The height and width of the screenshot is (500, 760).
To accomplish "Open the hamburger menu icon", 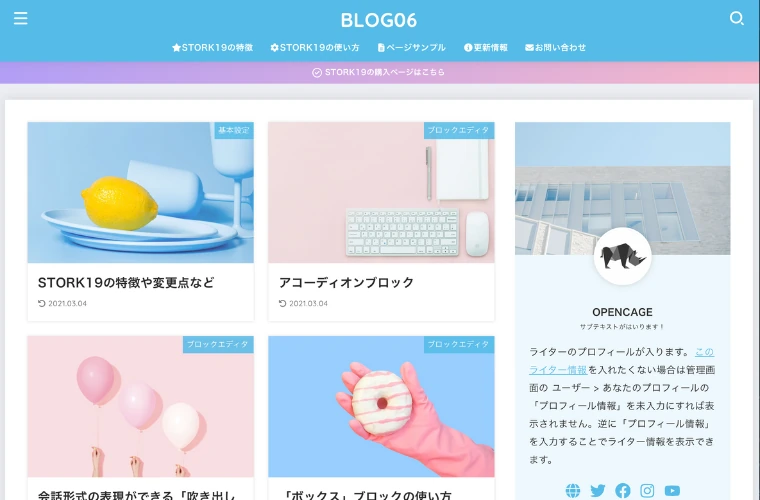I will 20,18.
